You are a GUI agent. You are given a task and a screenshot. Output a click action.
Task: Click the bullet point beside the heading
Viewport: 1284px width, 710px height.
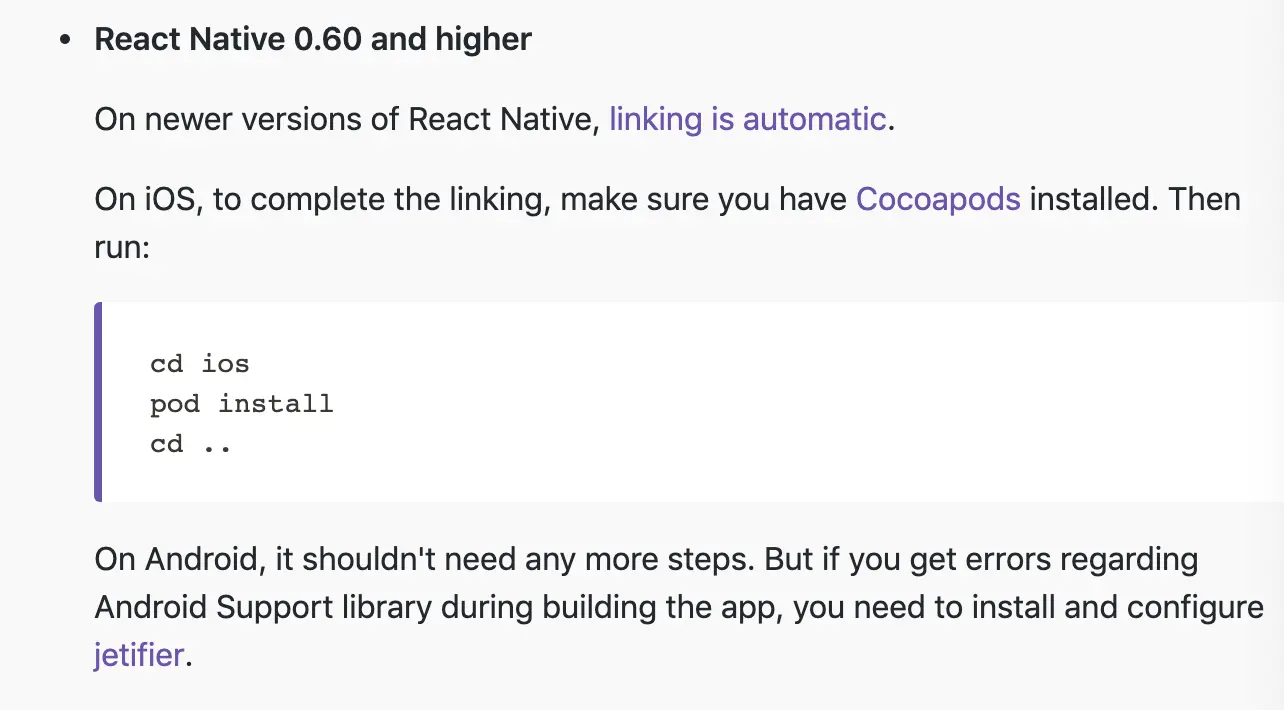click(x=66, y=41)
